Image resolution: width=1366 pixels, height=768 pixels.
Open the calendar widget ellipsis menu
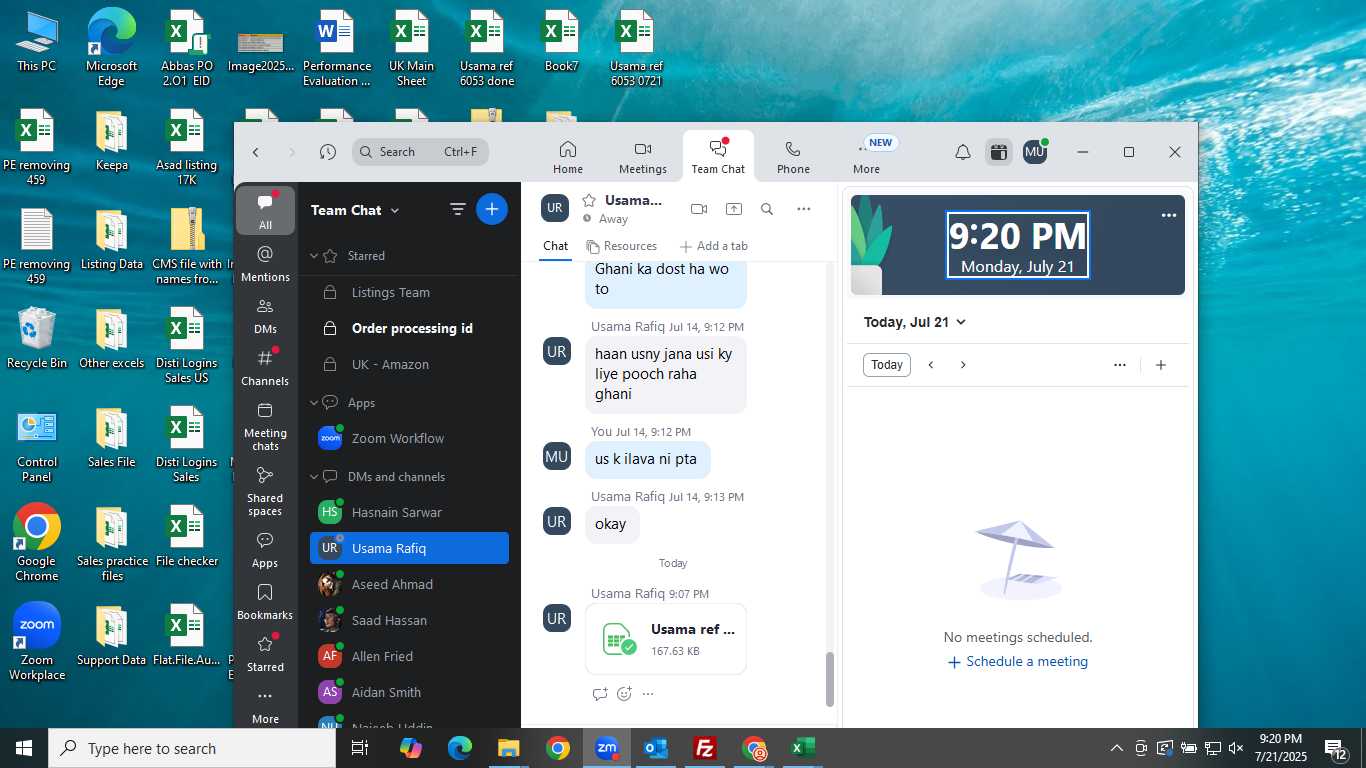(x=1168, y=215)
